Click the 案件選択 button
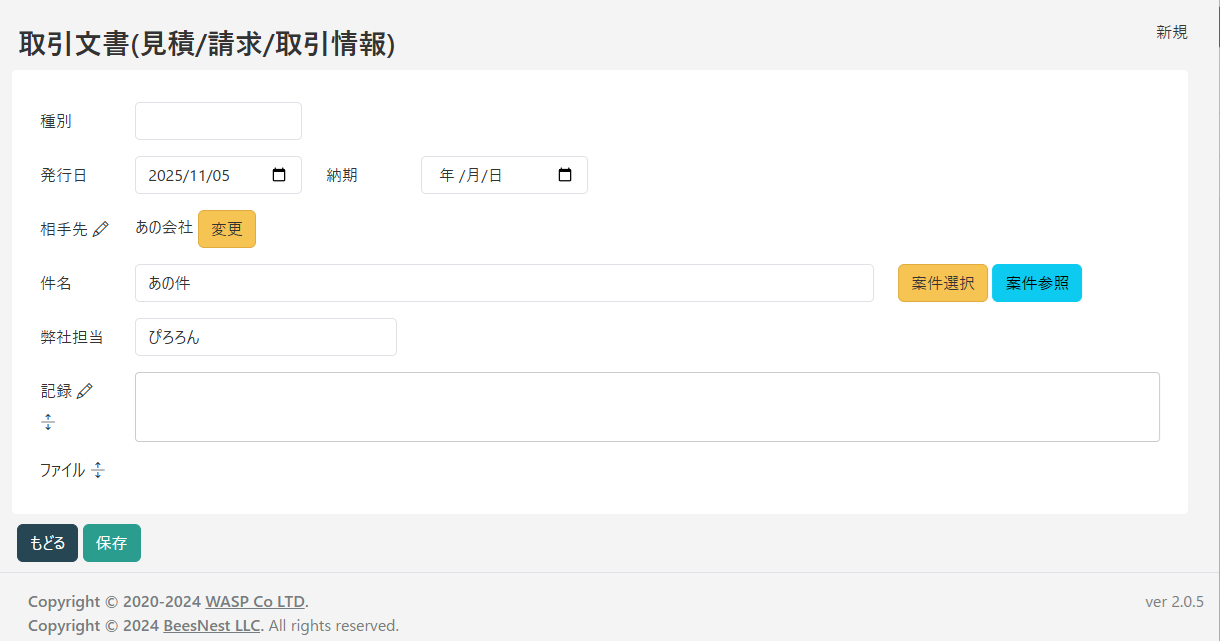1220x641 pixels. pyautogui.click(x=942, y=283)
